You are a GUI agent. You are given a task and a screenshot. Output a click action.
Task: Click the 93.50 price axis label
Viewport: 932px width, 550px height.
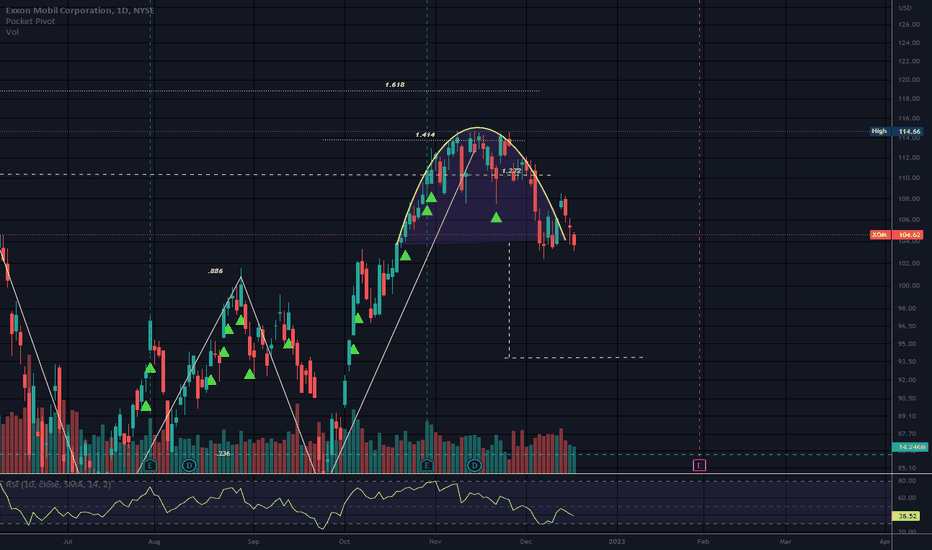click(908, 362)
